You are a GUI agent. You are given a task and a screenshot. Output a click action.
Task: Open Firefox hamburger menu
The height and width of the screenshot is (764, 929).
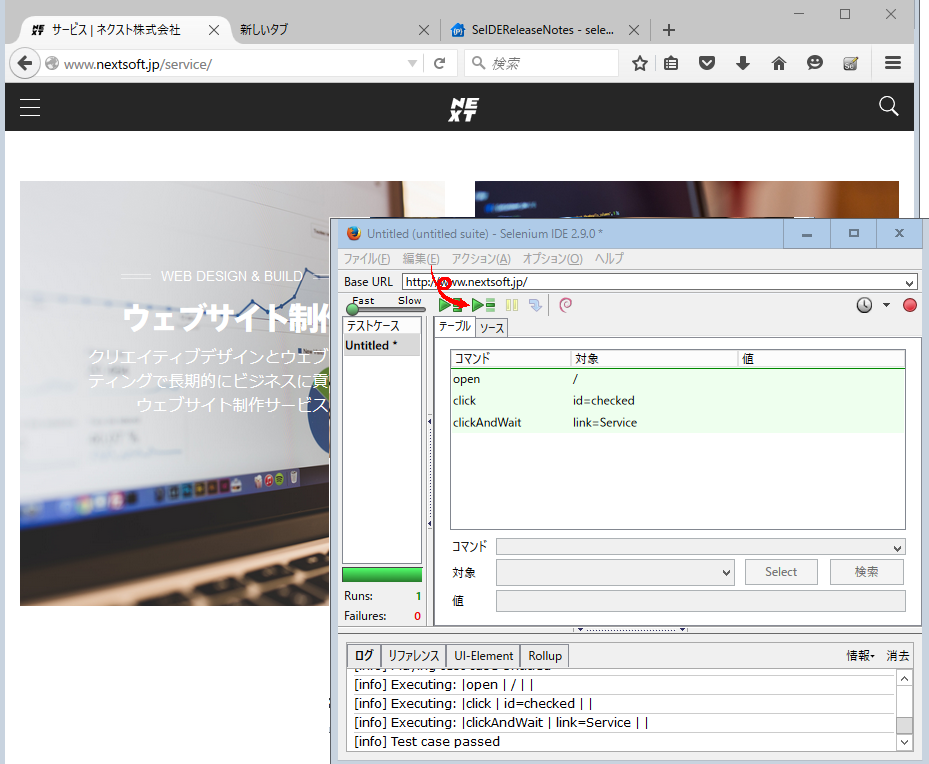coord(893,63)
